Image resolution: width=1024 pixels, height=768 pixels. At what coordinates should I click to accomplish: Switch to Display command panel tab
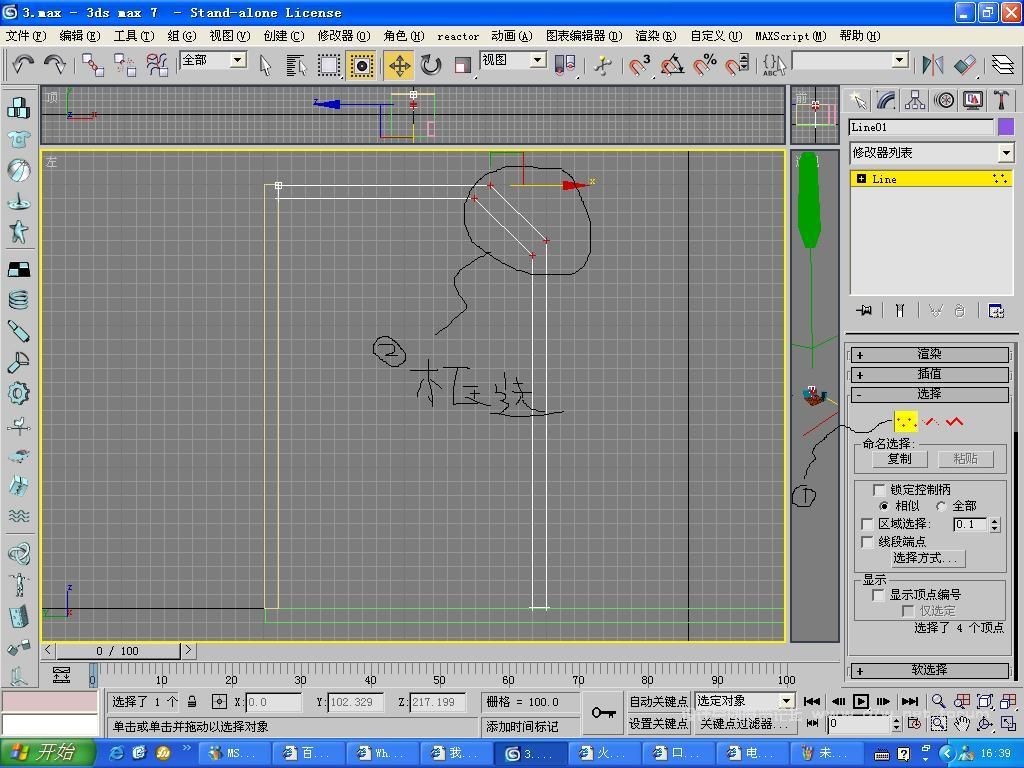[972, 101]
